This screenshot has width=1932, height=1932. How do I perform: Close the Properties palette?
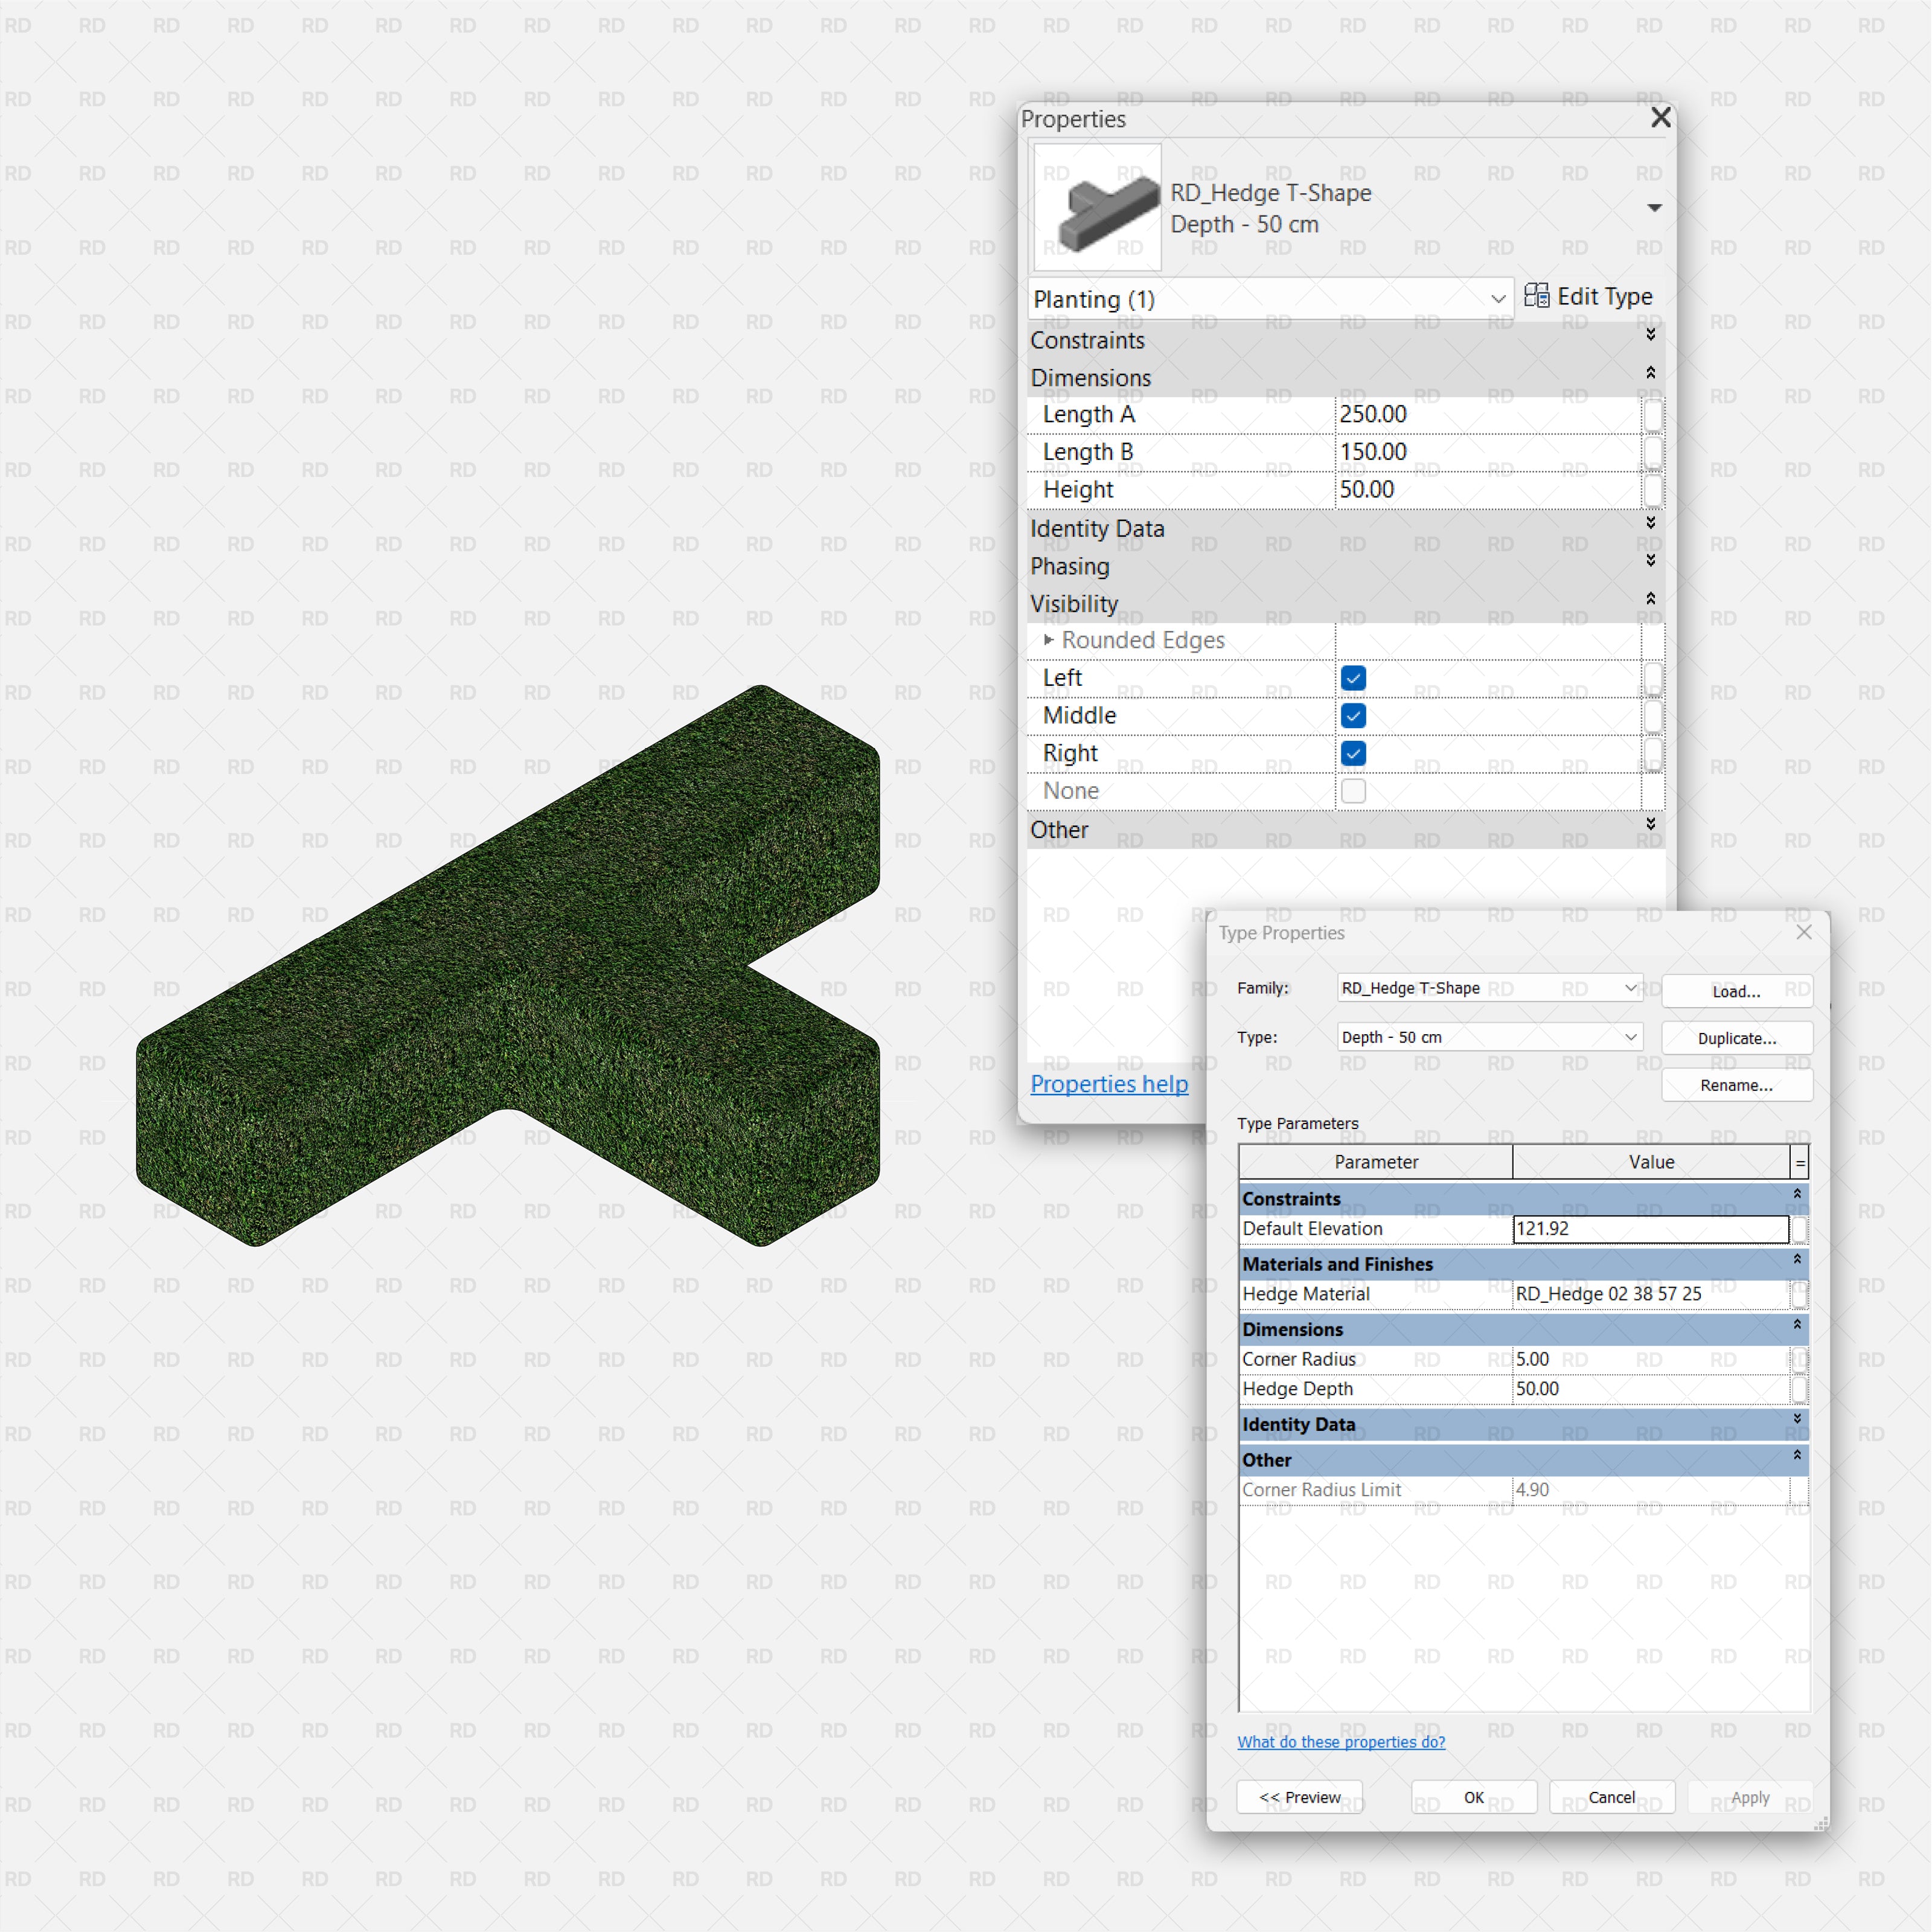[1660, 118]
